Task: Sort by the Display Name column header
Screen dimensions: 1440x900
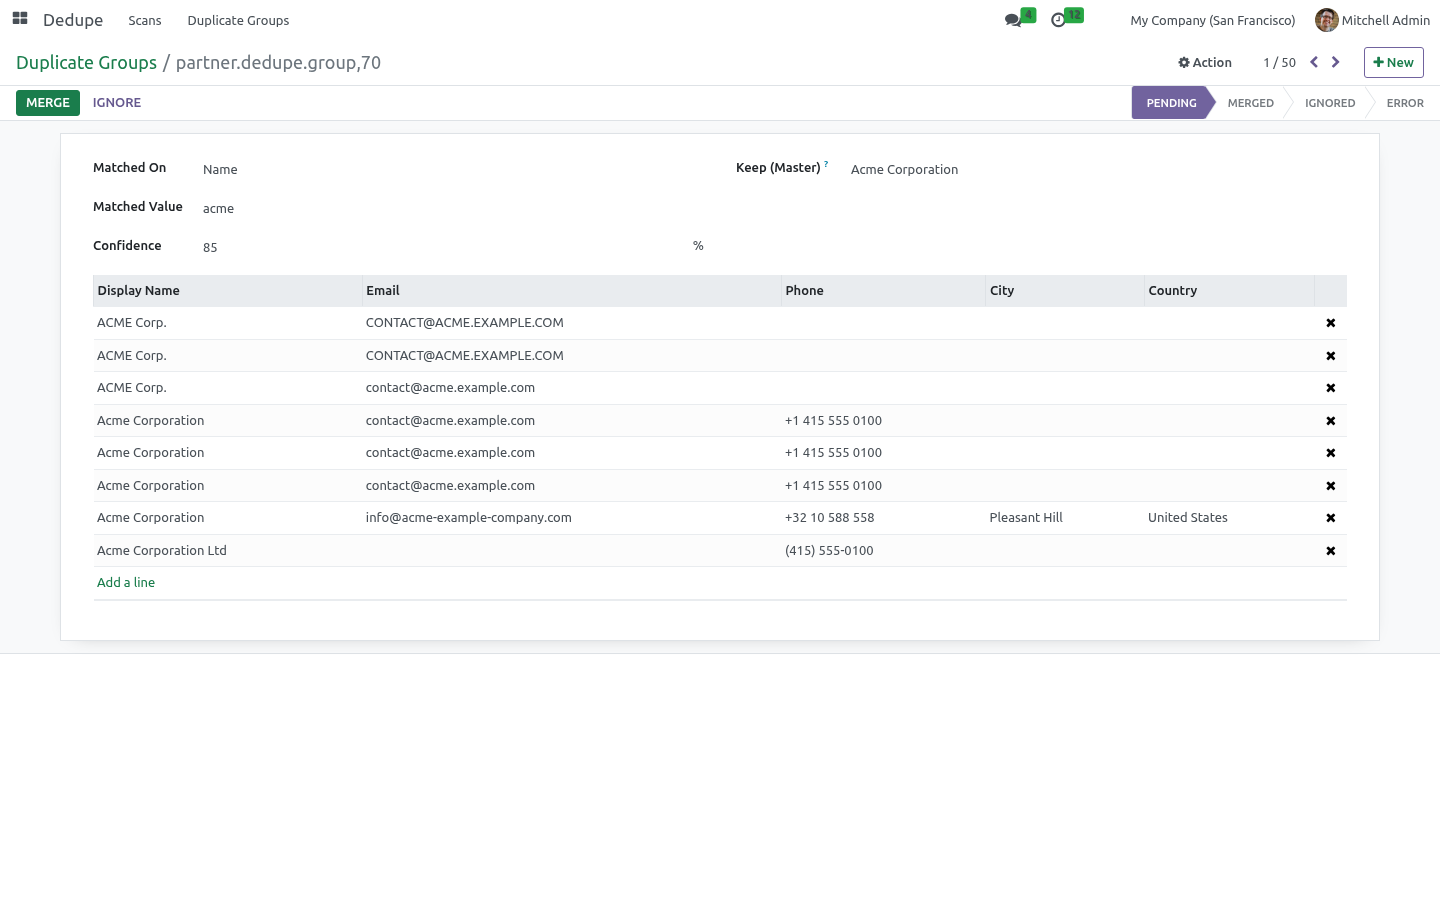Action: [x=227, y=291]
